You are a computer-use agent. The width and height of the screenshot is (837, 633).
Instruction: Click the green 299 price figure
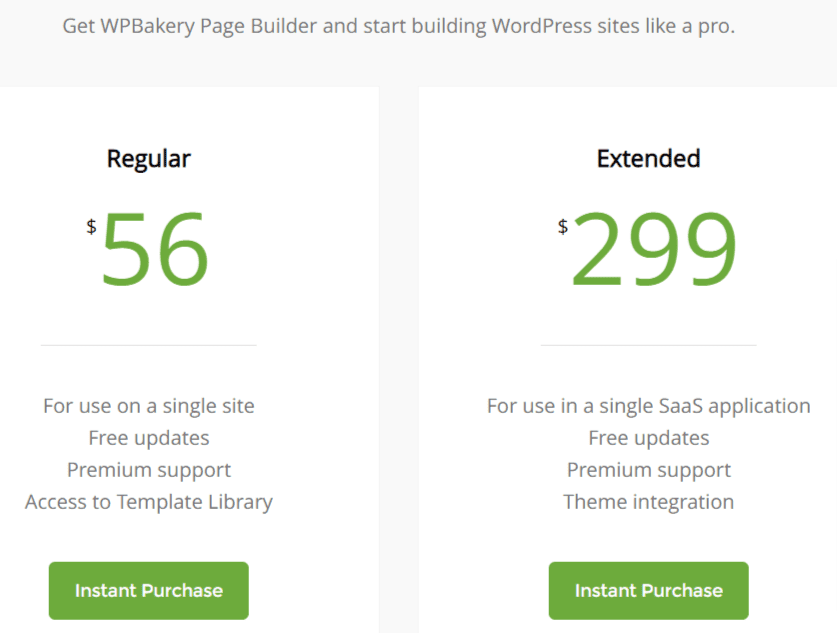pos(654,249)
